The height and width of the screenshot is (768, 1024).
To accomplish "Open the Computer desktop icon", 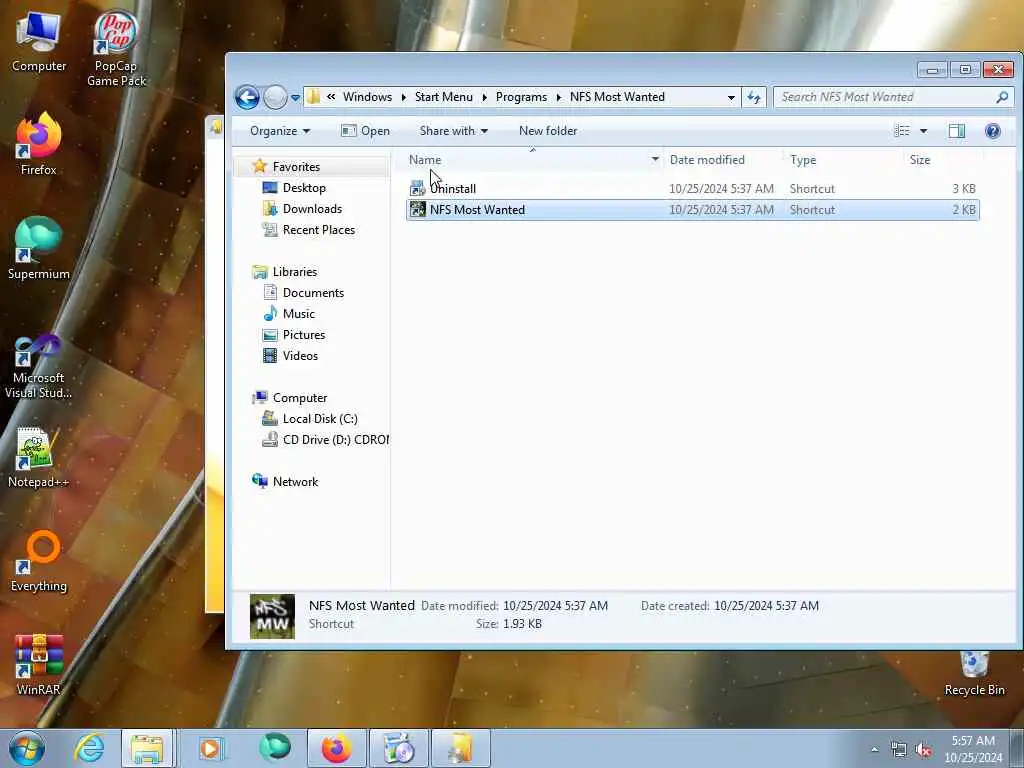I will (x=39, y=43).
